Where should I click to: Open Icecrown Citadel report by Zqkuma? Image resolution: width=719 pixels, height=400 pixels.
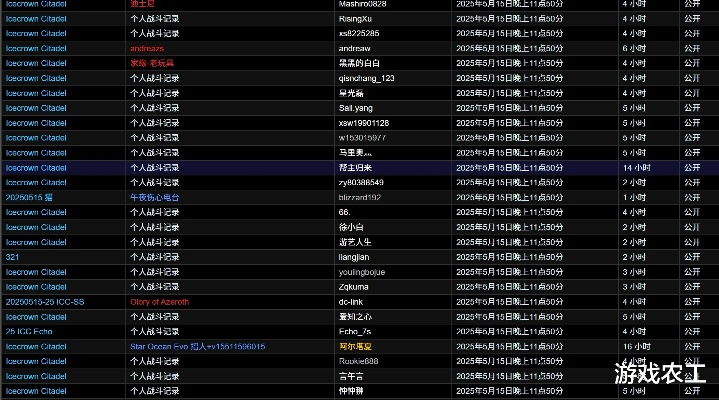click(36, 287)
